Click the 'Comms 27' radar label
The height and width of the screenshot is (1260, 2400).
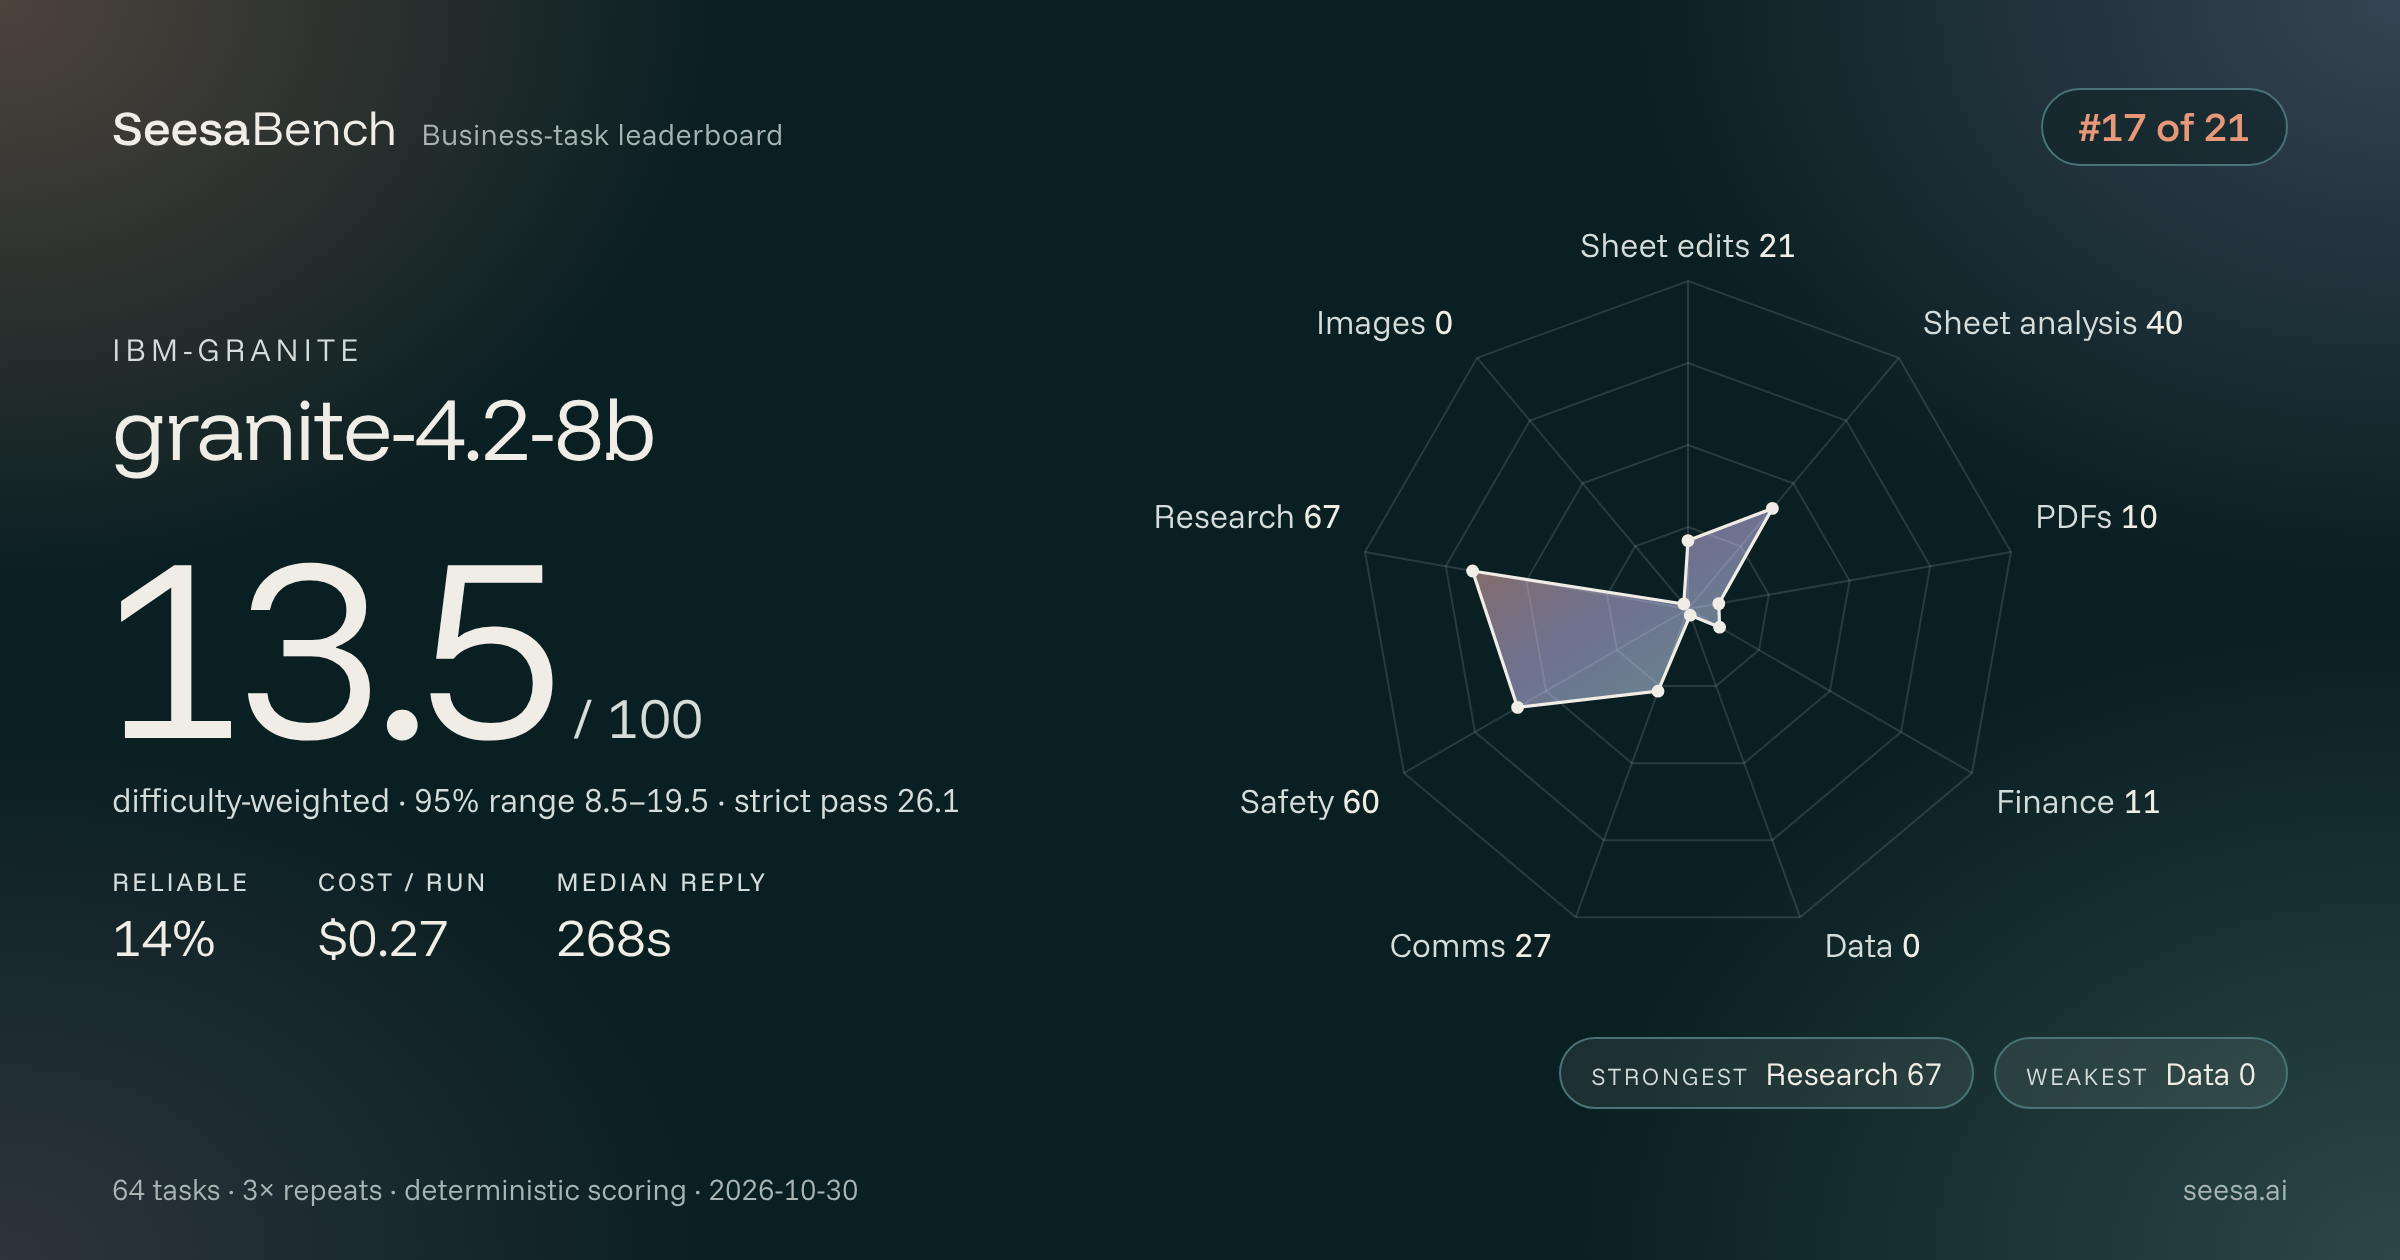(1470, 946)
